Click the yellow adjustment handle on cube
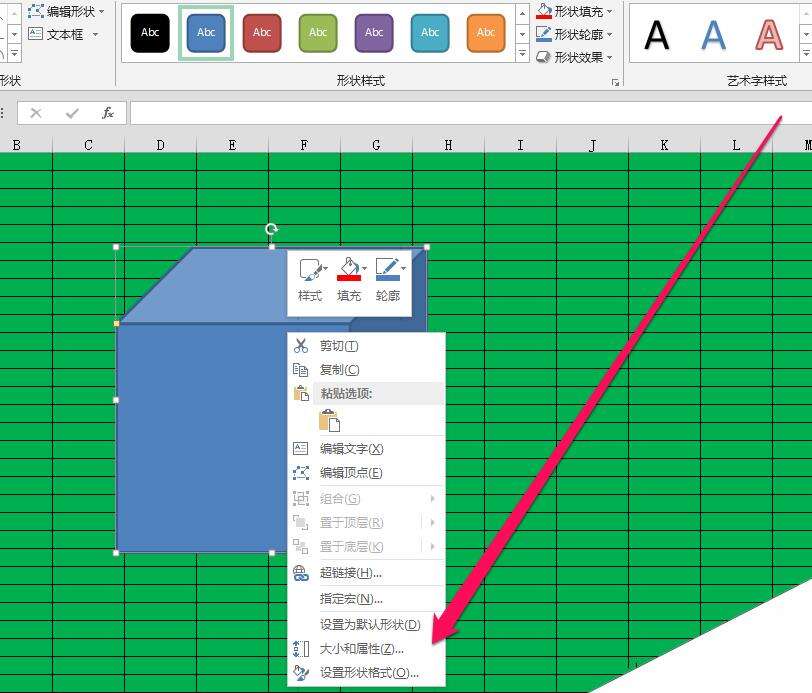Screen dimensions: 812x693 117,323
